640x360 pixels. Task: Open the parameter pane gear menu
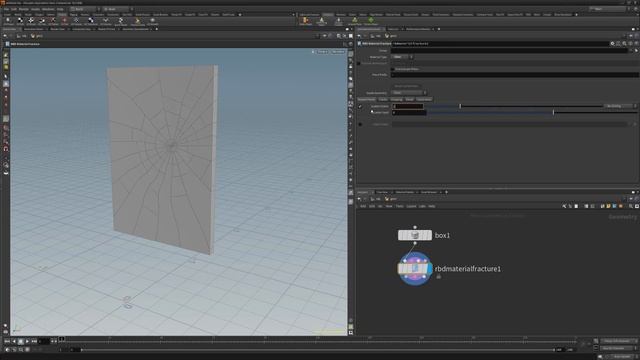pyautogui.click(x=612, y=43)
